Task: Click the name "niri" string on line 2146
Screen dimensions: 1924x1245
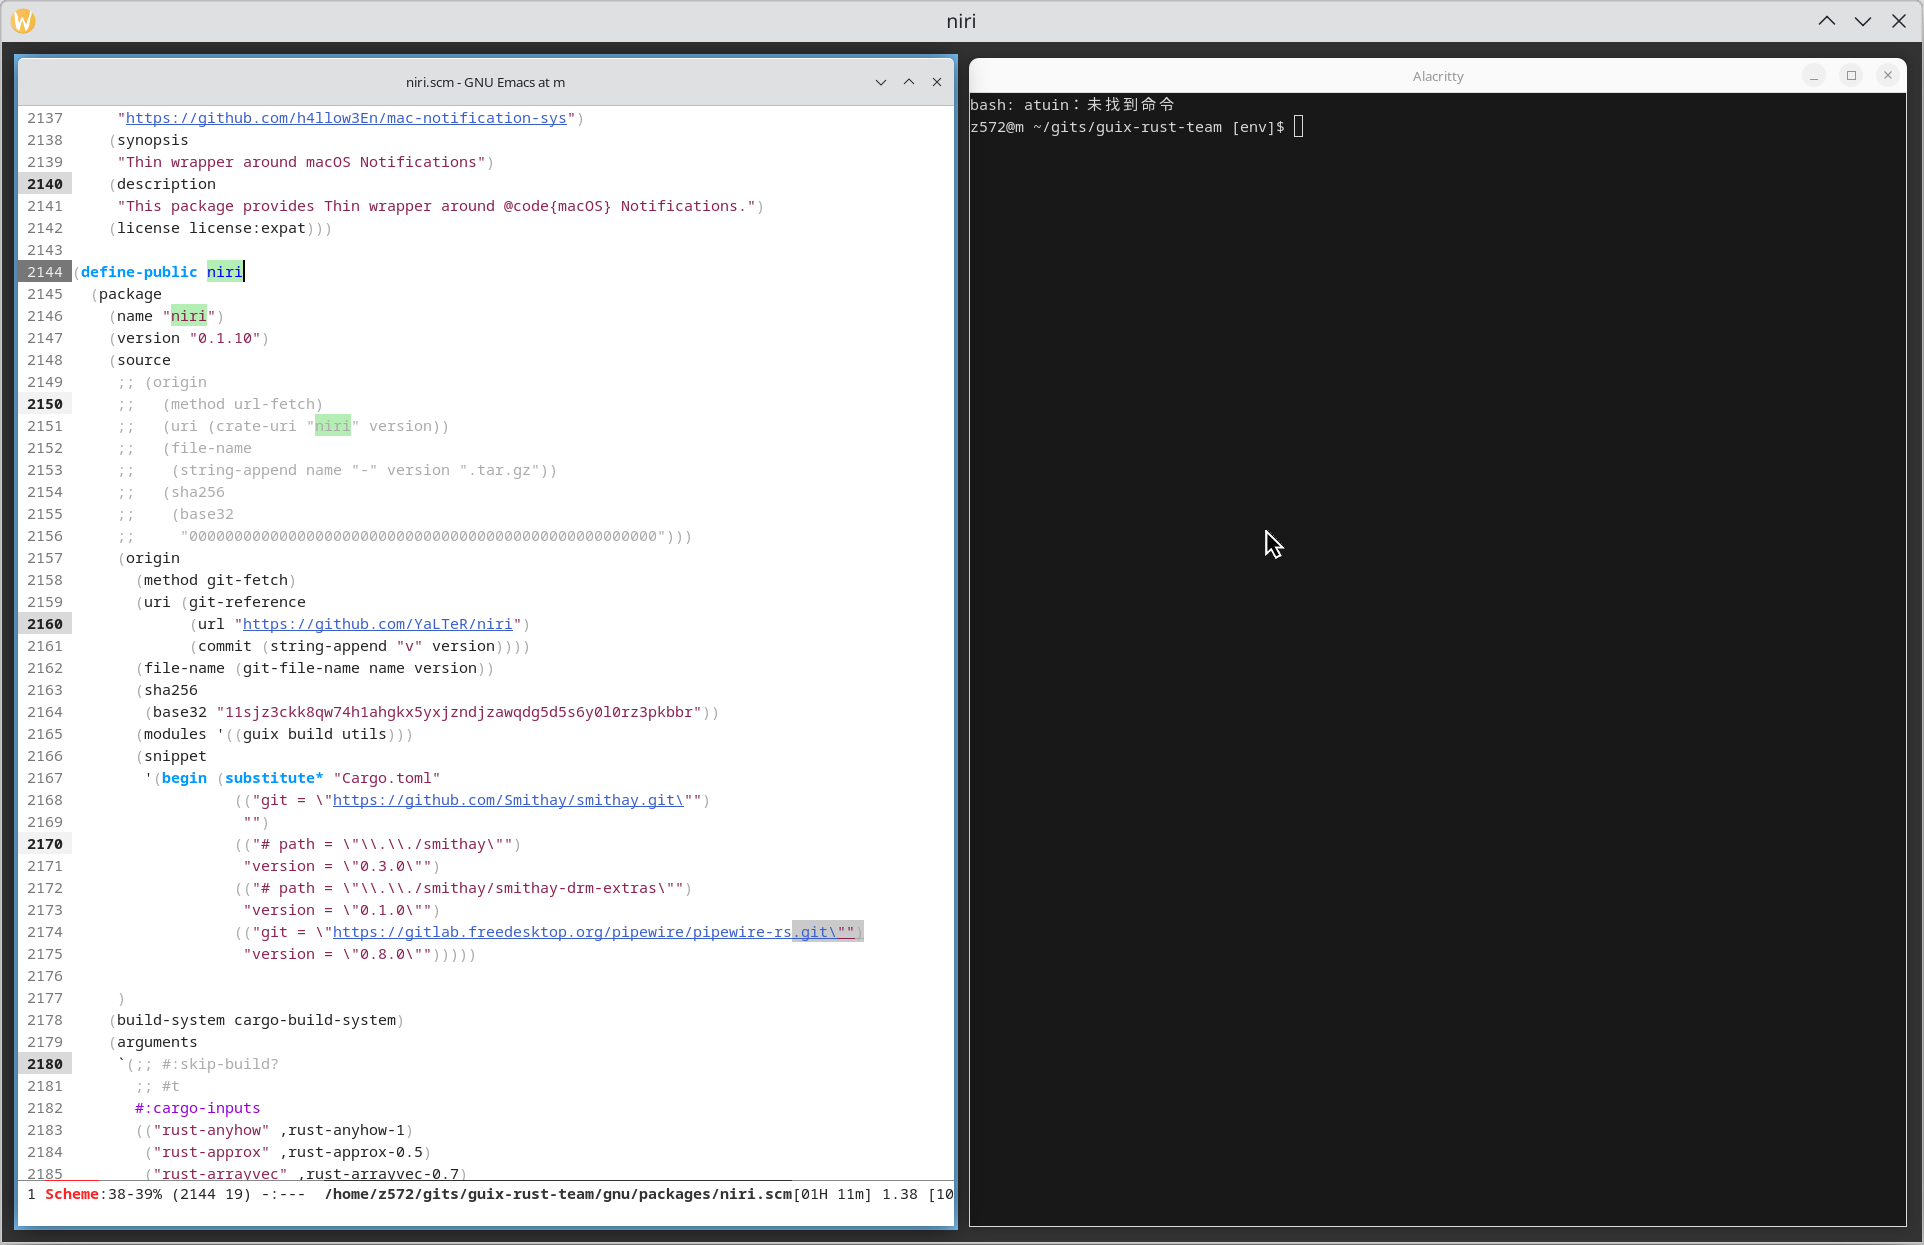Action: point(189,316)
